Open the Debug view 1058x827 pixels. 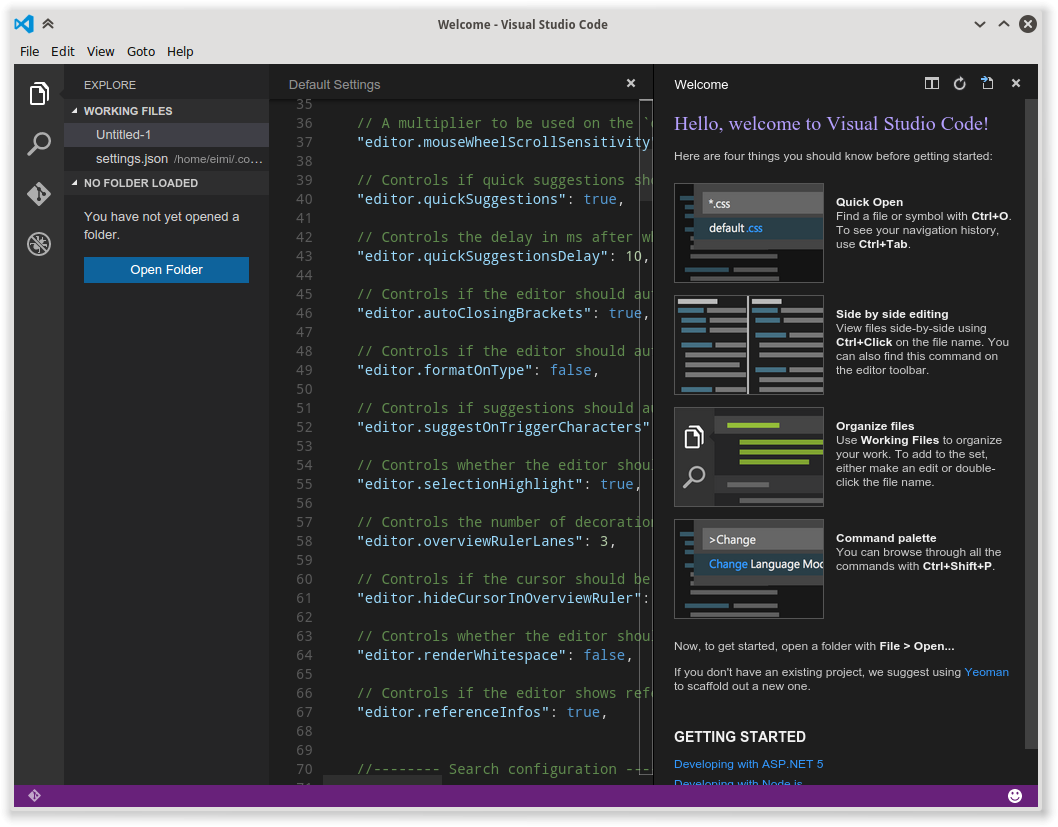tap(38, 244)
